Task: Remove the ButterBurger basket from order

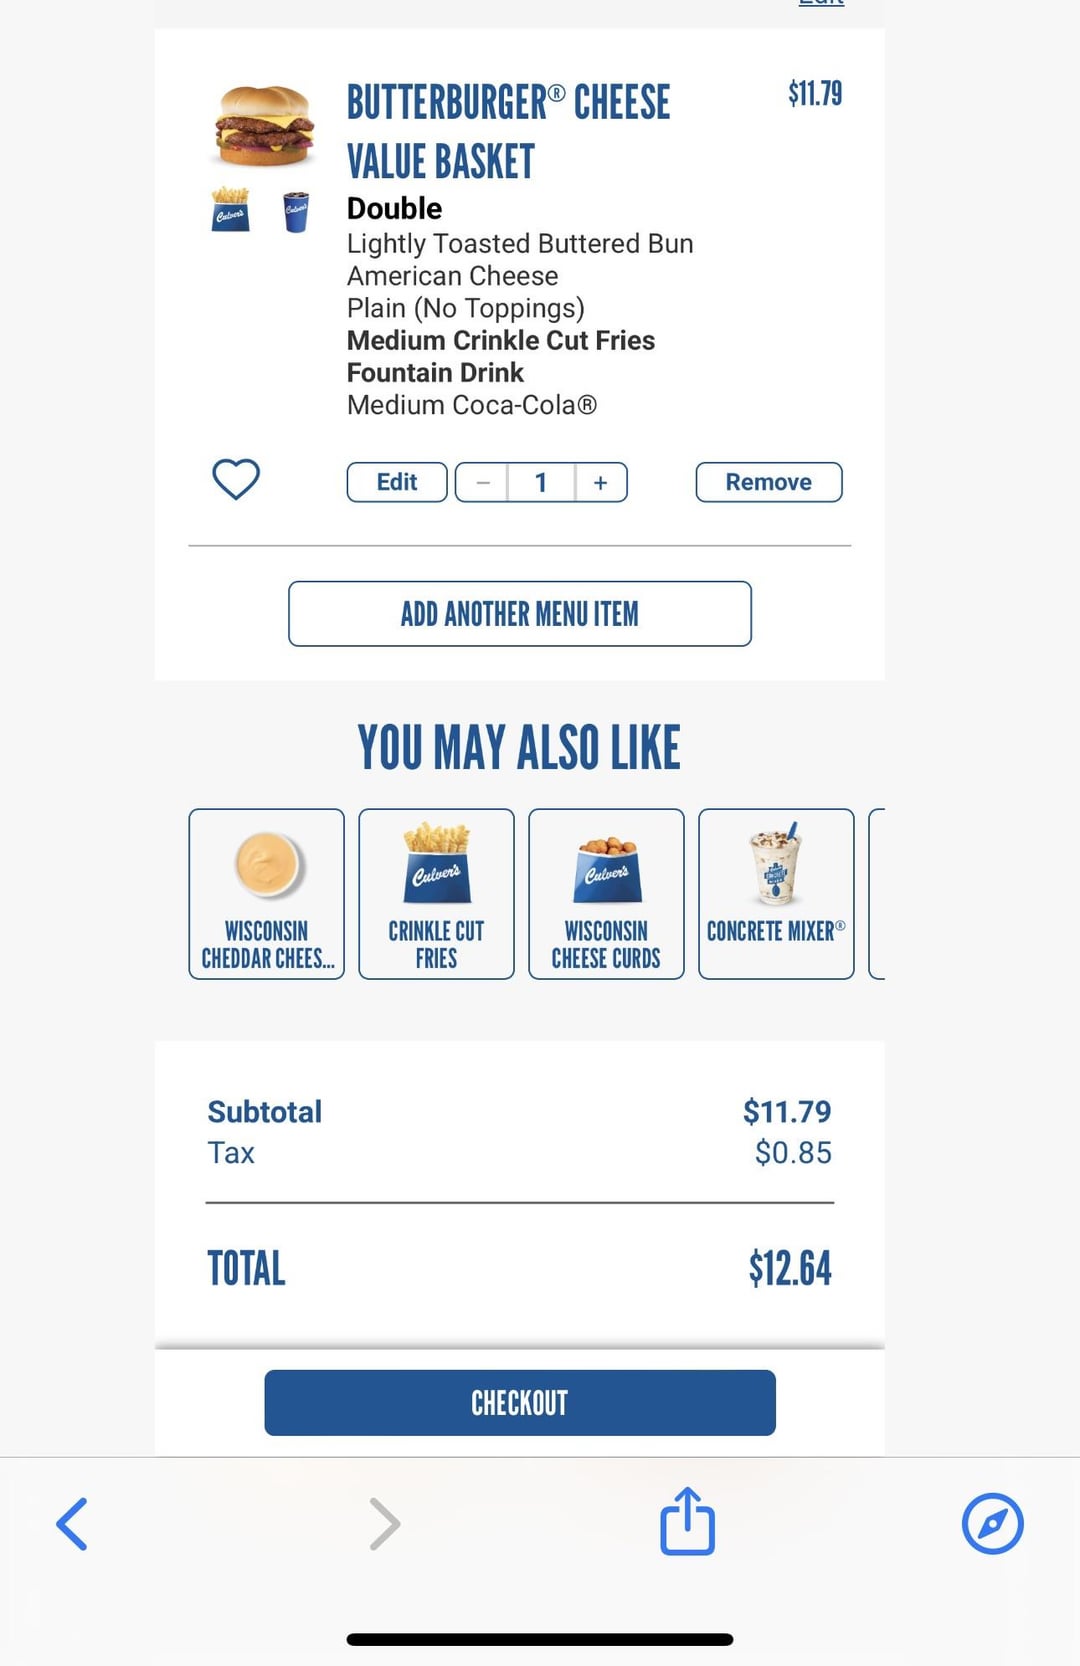Action: 769,482
